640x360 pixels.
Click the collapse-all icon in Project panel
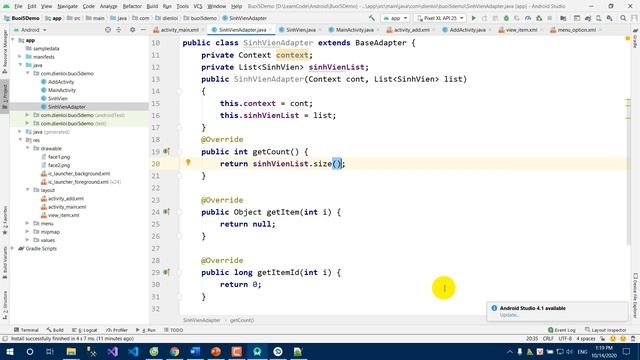(119, 30)
